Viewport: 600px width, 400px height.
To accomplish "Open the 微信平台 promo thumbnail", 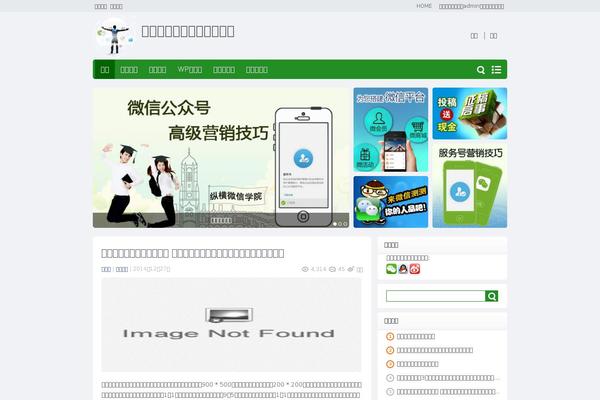I will point(391,130).
